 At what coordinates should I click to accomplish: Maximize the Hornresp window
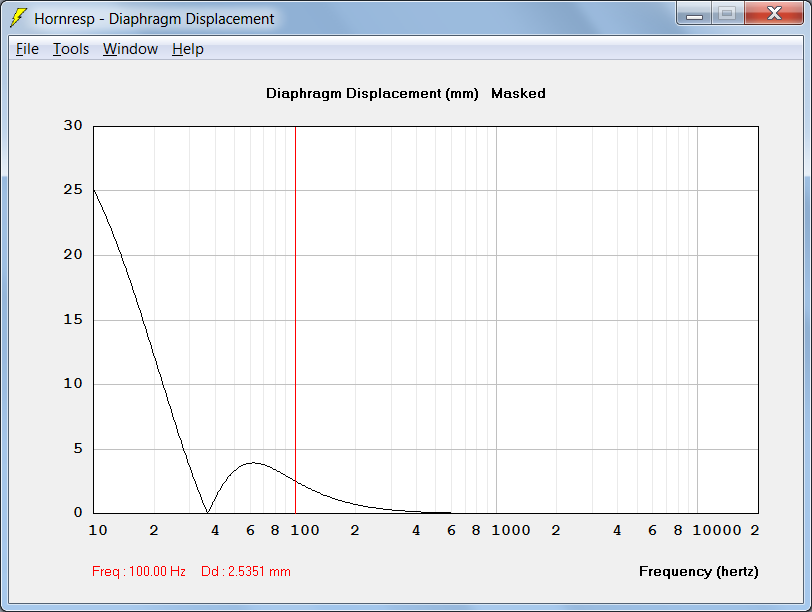coord(727,14)
